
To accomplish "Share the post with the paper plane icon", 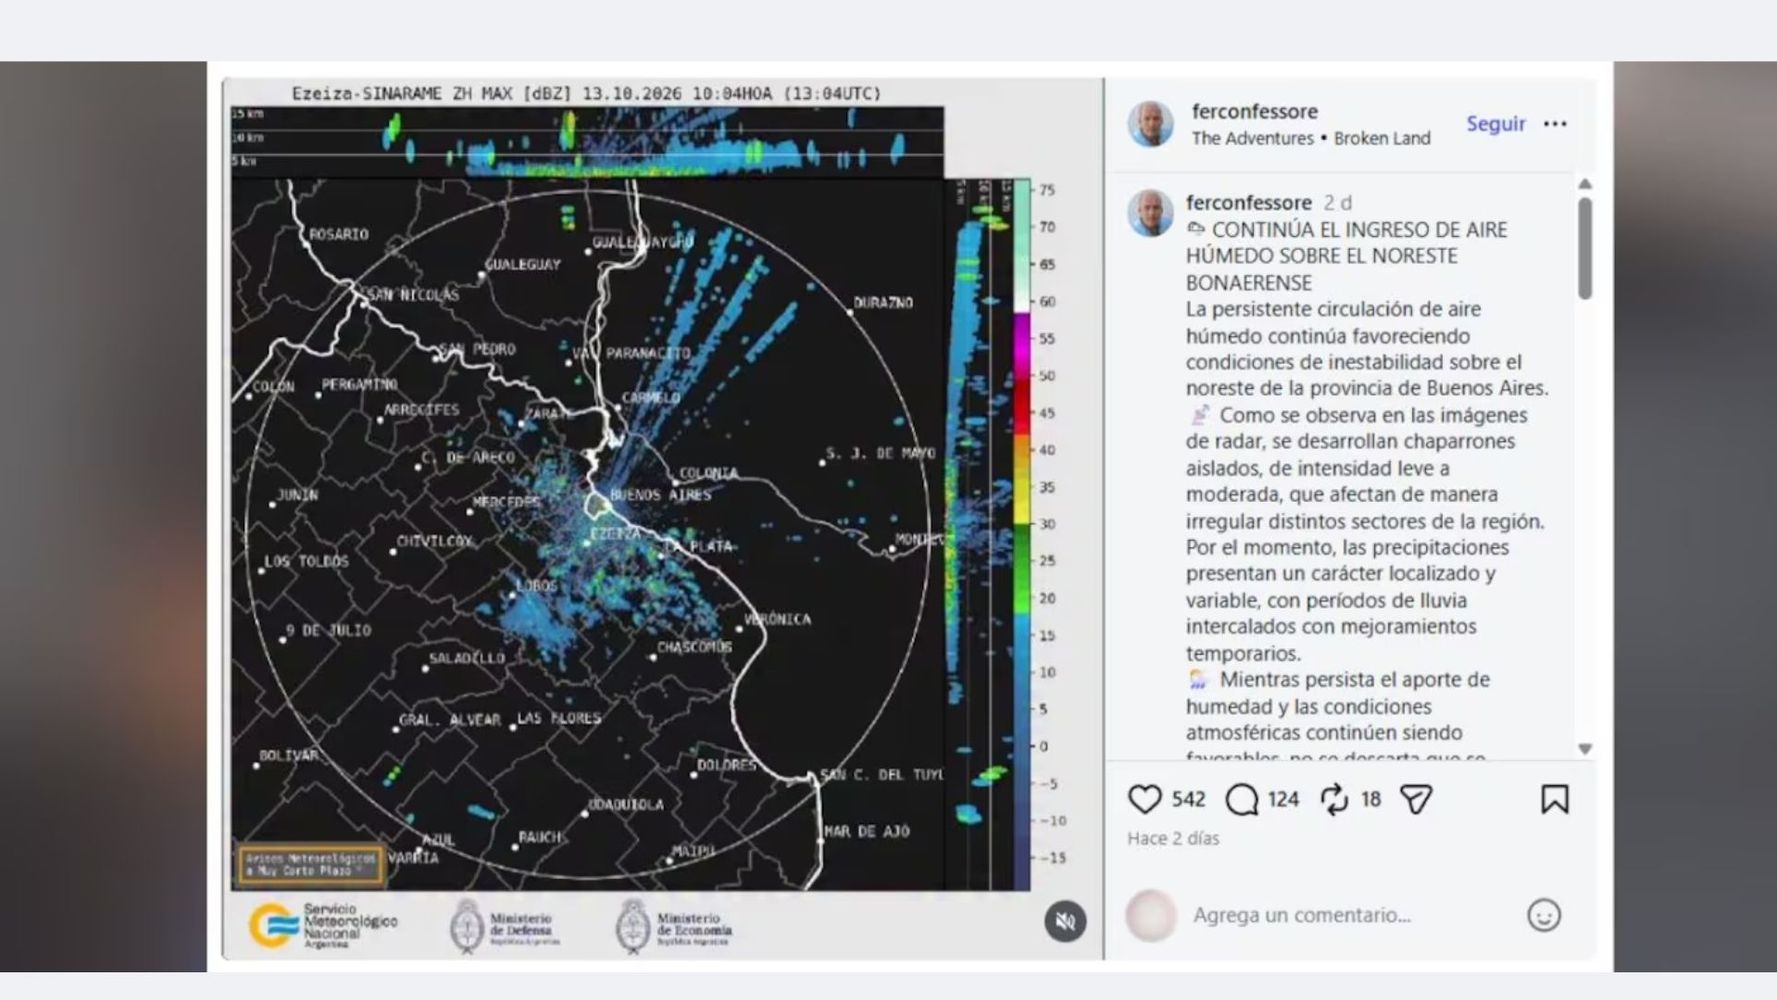I will click(1416, 799).
